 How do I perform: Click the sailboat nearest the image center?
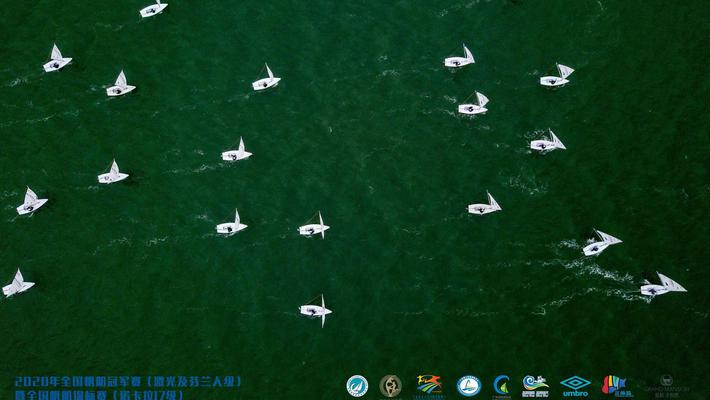click(314, 228)
